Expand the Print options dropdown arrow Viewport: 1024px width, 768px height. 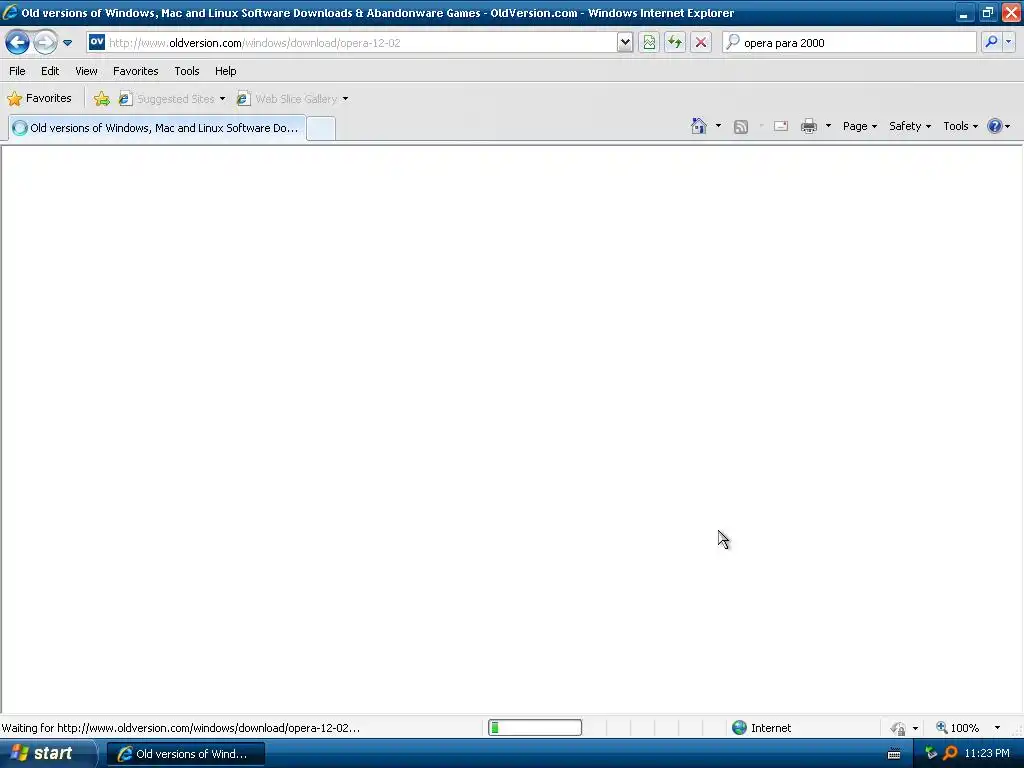tap(828, 126)
